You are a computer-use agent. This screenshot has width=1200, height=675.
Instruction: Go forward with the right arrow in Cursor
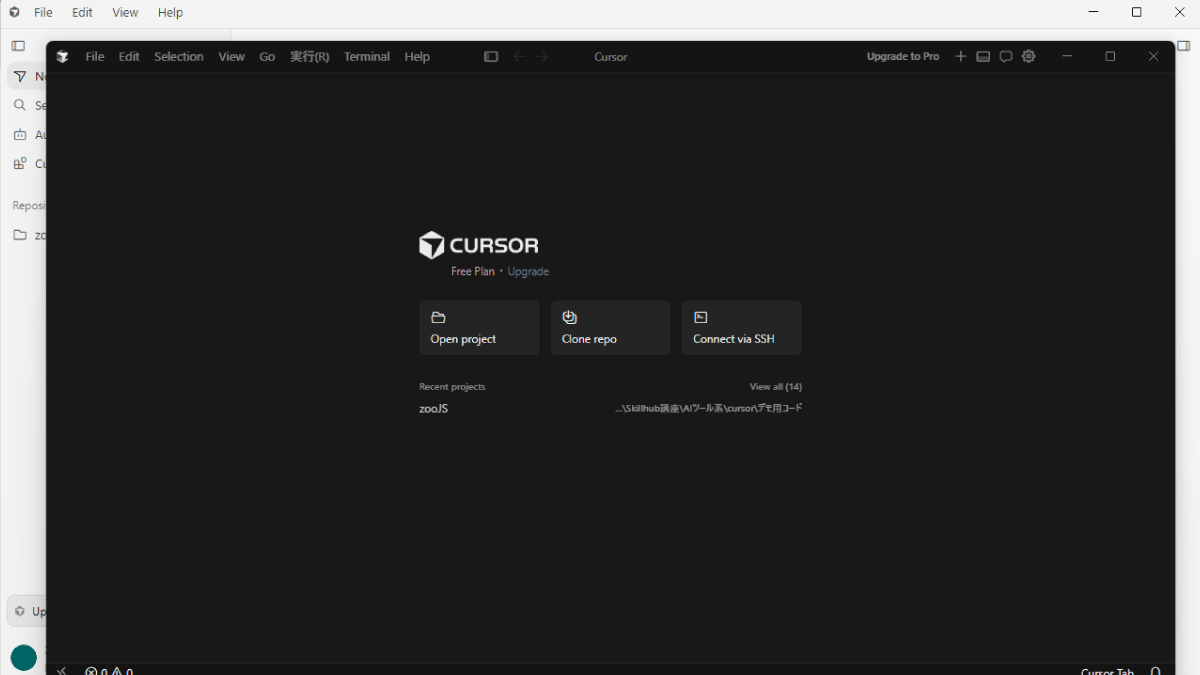tap(543, 57)
